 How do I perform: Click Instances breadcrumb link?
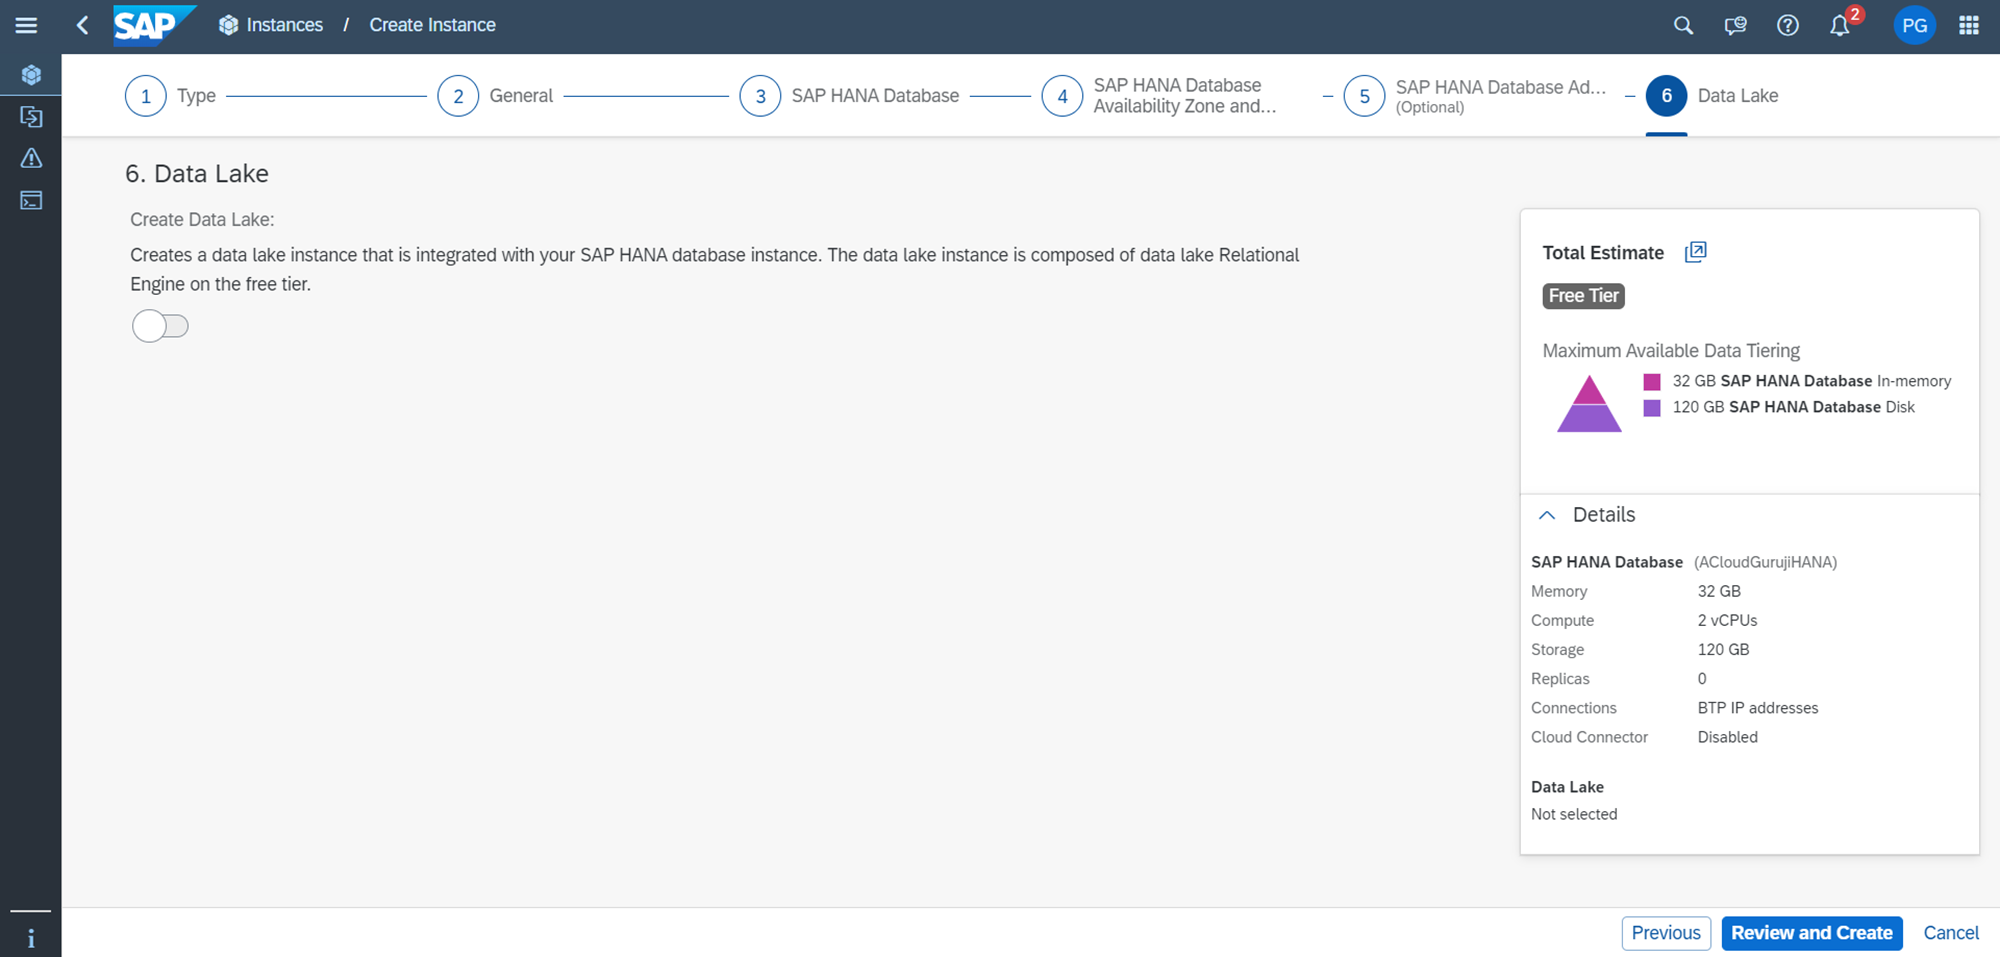(284, 25)
